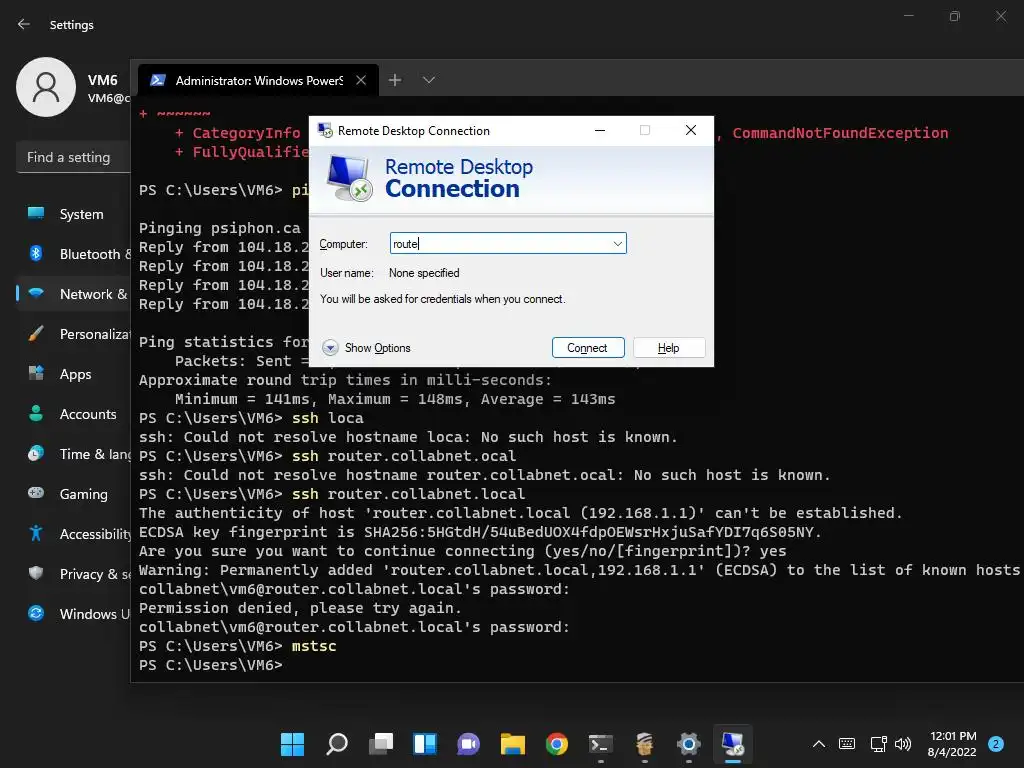This screenshot has width=1024, height=768.
Task: Open Privacy & security in Settings sidebar
Action: coord(73,574)
